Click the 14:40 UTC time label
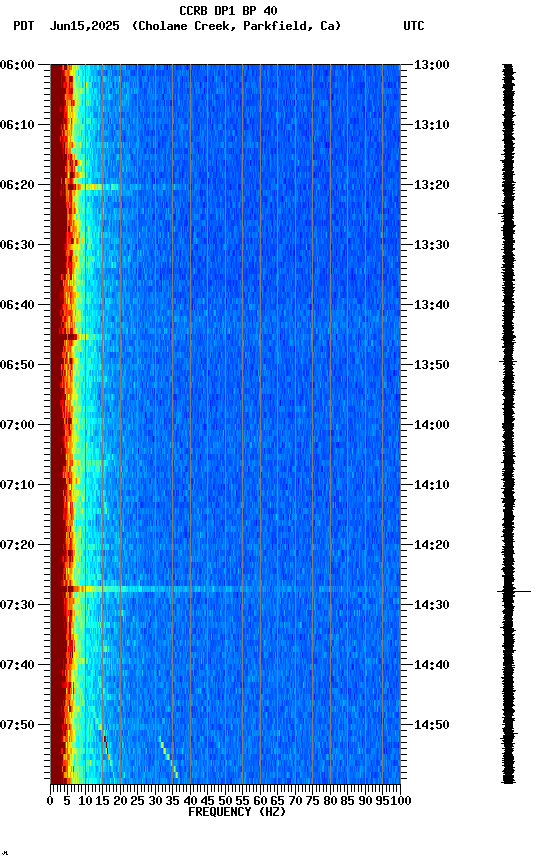 pos(432,666)
